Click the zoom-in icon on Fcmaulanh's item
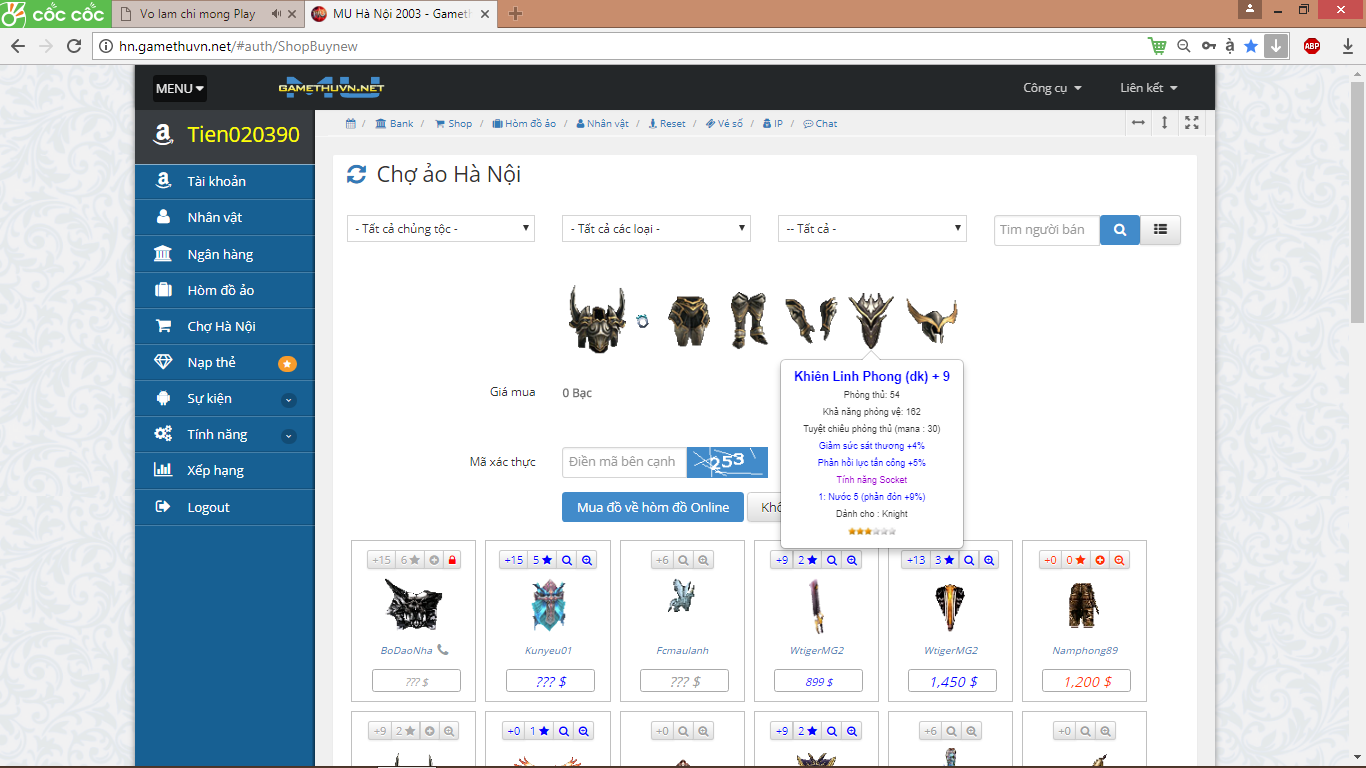This screenshot has width=1366, height=768. (x=704, y=560)
